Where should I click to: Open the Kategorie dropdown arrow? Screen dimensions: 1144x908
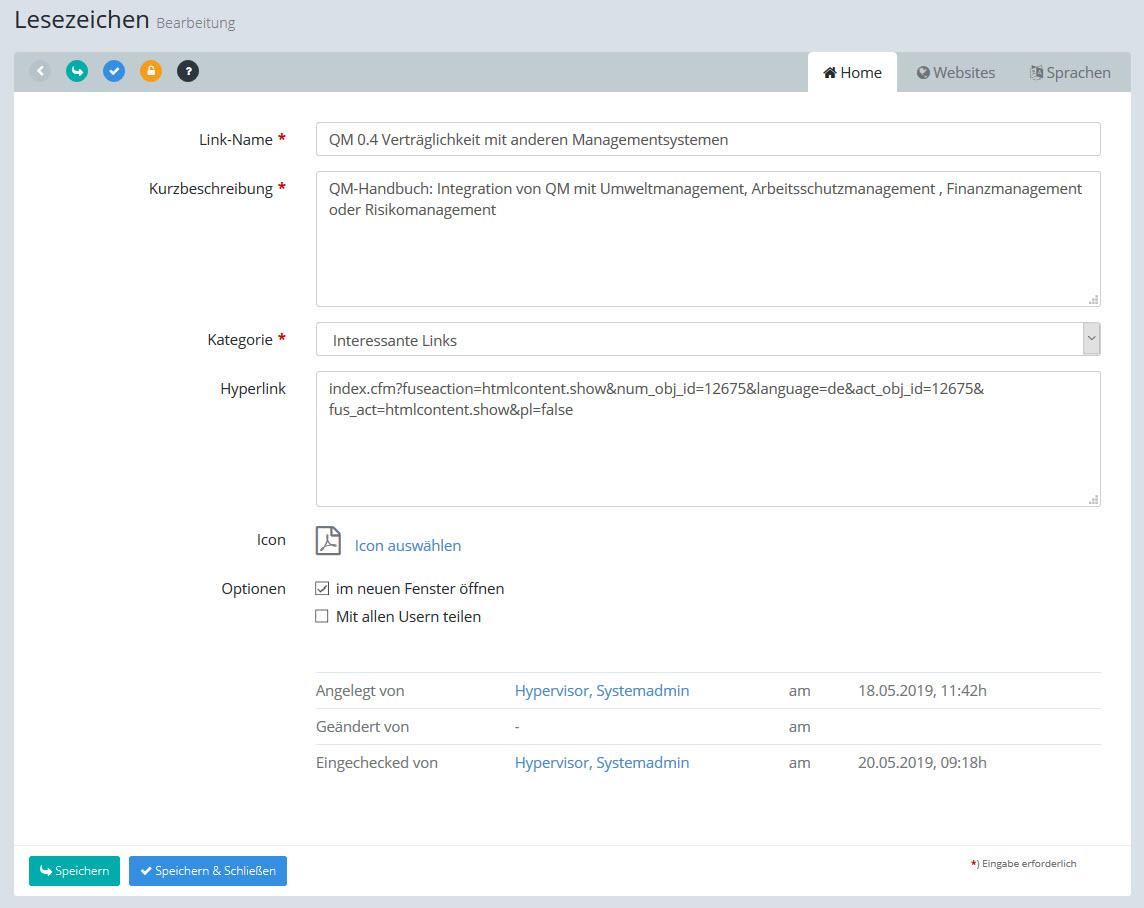coord(1091,339)
